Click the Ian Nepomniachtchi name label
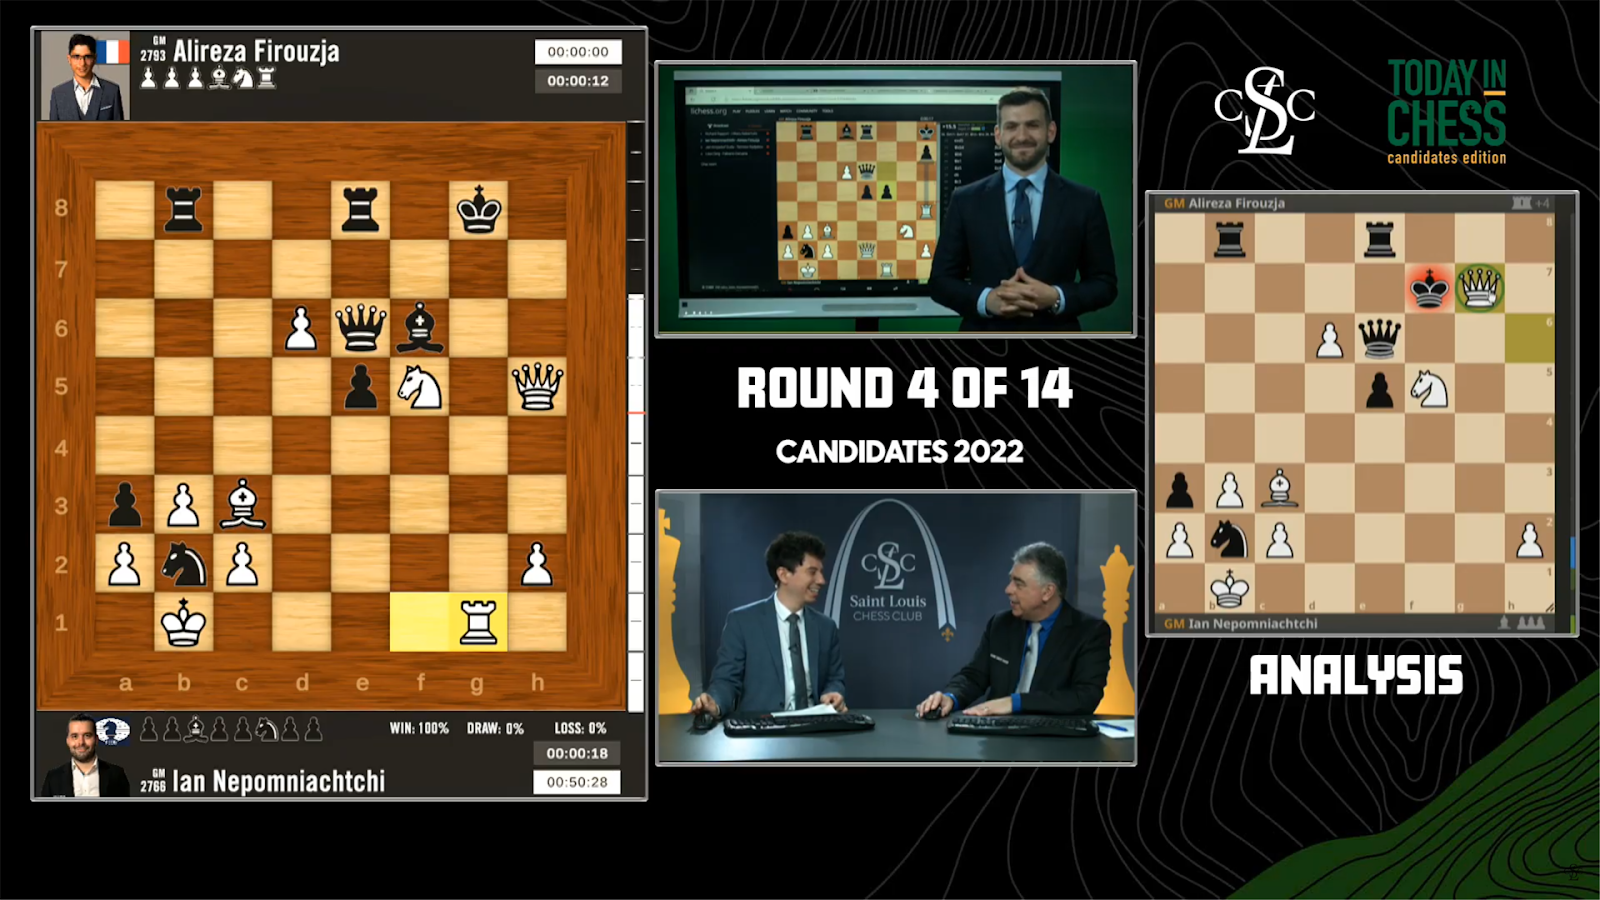 pos(278,781)
